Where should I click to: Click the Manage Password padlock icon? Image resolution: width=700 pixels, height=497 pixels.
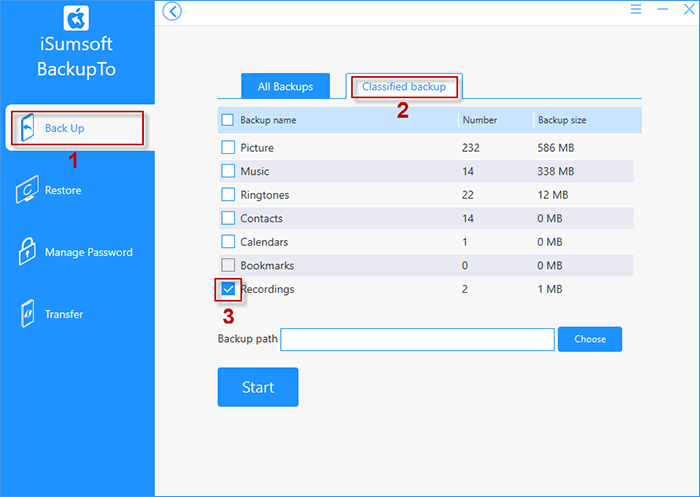point(27,251)
